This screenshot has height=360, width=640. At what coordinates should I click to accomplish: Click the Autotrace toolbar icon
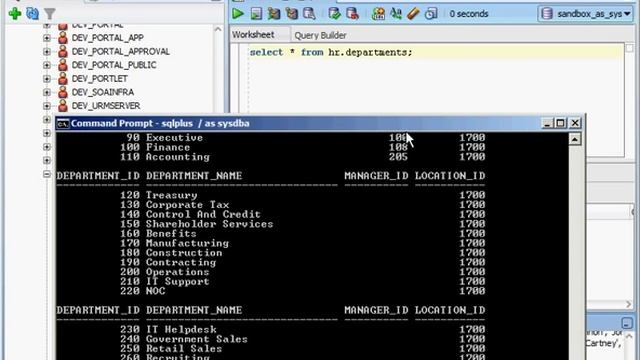coord(291,14)
